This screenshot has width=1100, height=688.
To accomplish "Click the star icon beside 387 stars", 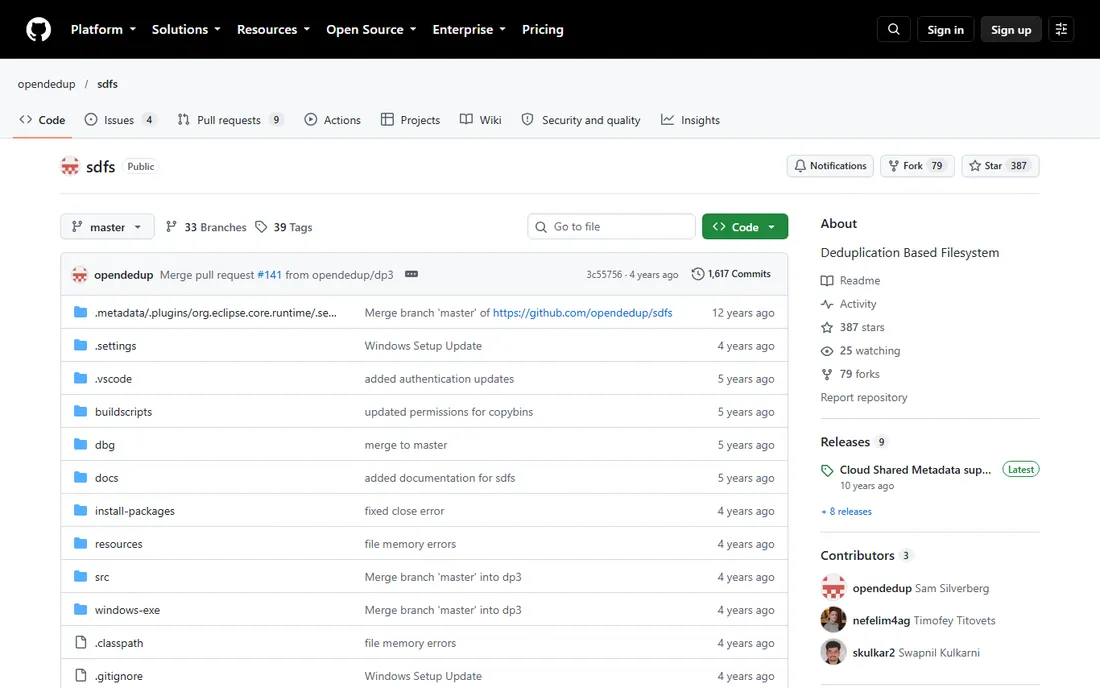I will pos(827,328).
